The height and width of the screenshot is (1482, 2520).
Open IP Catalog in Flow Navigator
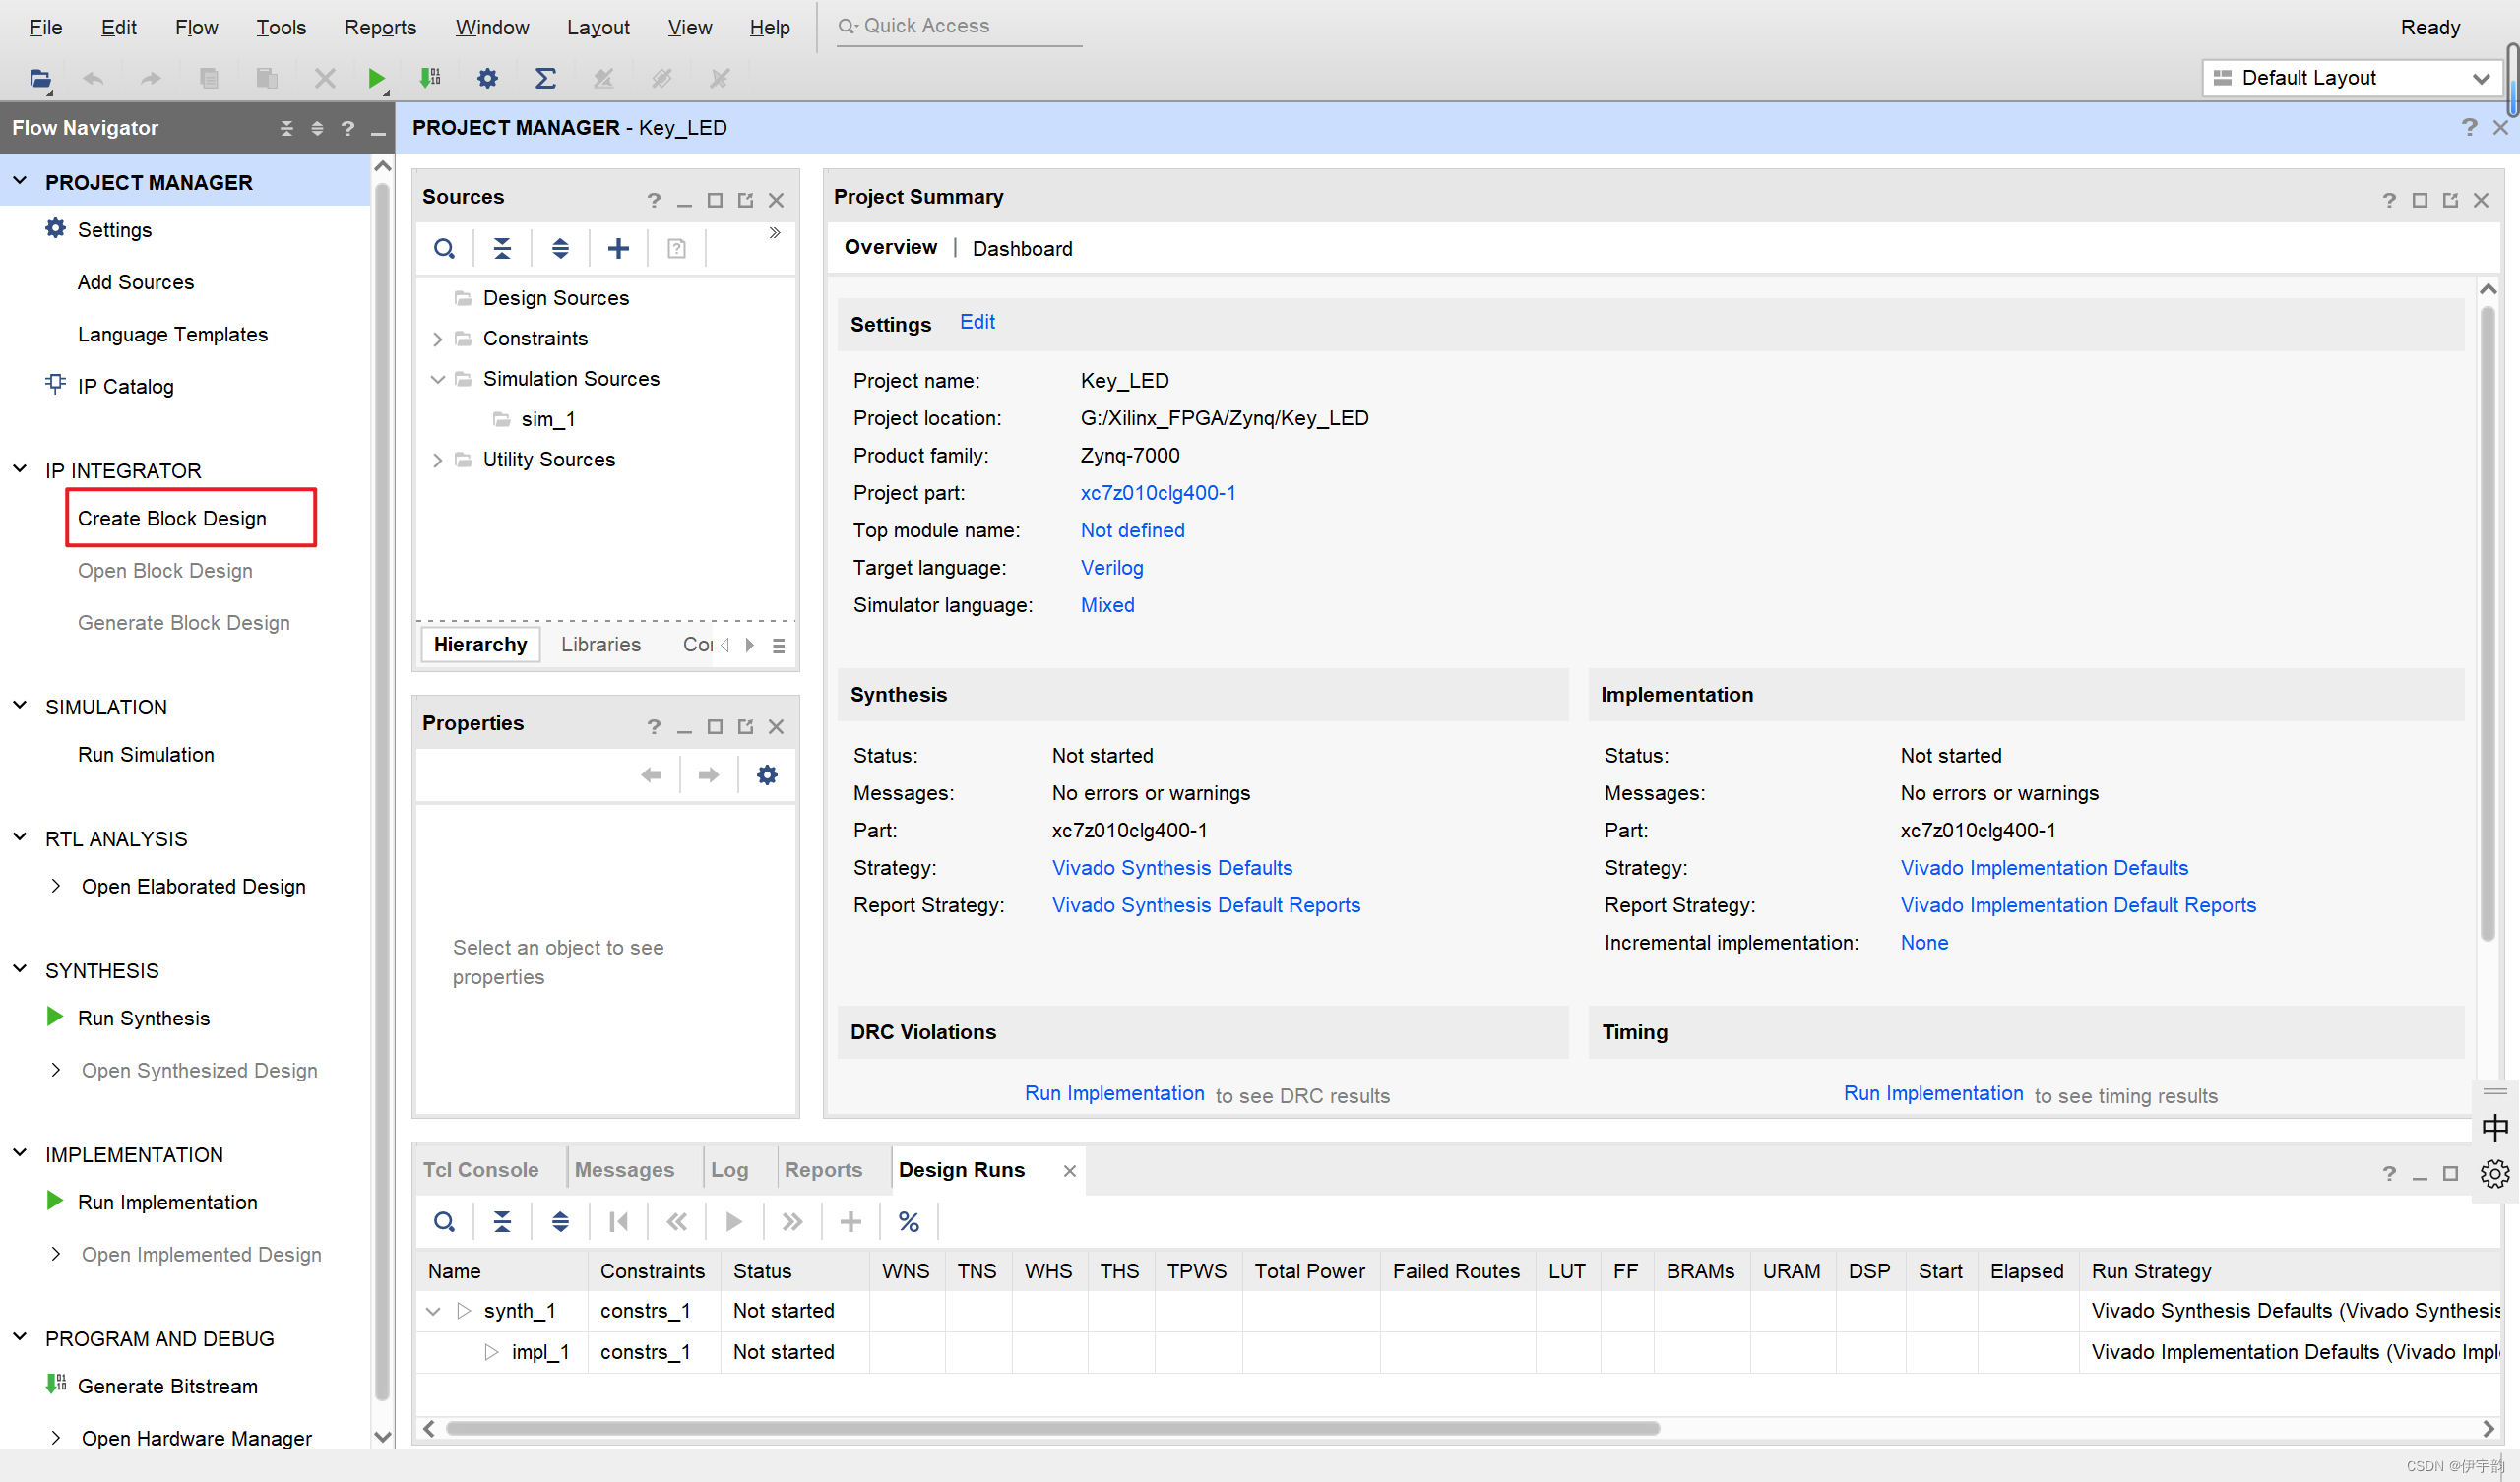click(x=125, y=386)
